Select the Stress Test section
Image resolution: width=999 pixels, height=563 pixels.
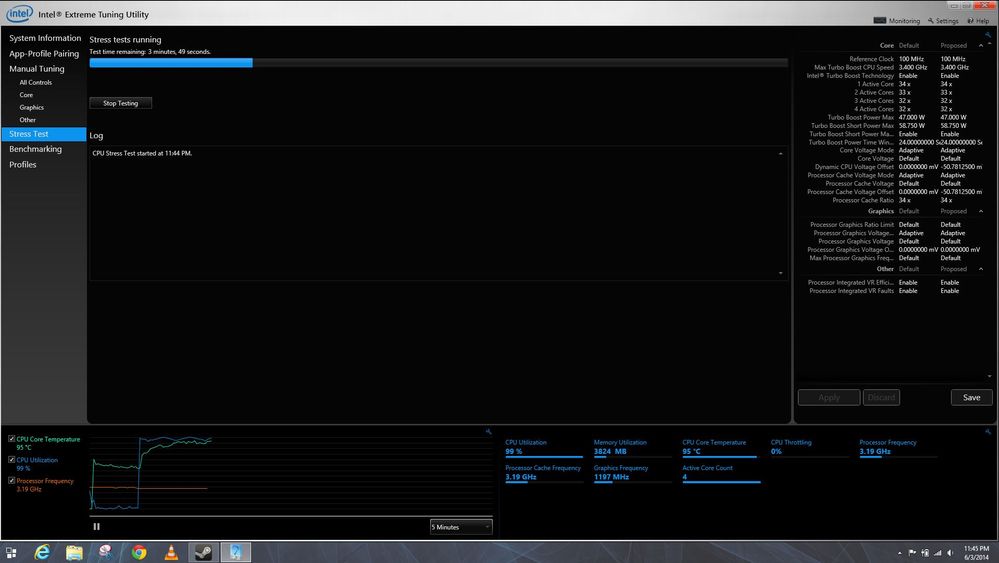tap(43, 134)
